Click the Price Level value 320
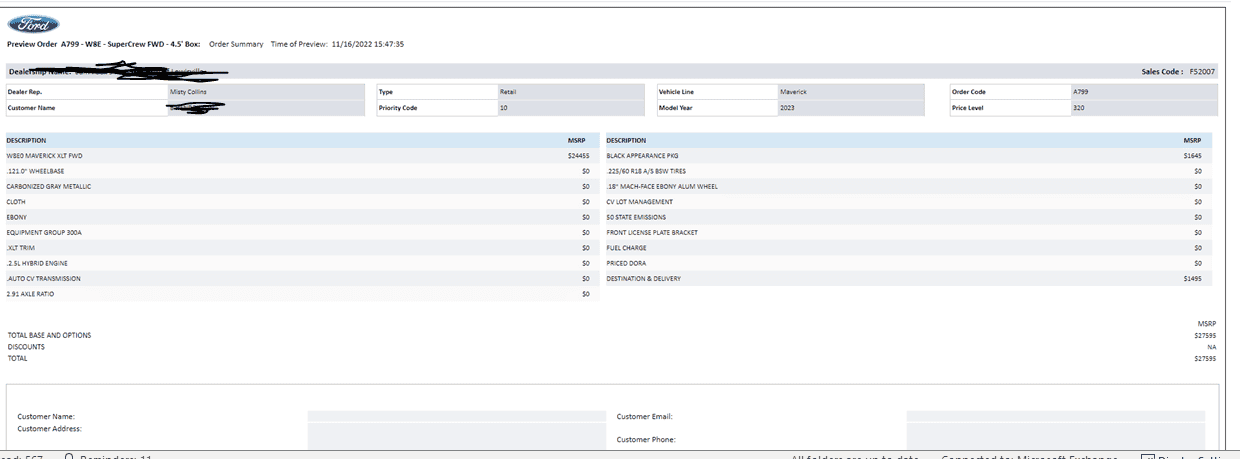This screenshot has width=1240, height=459. coord(1078,107)
